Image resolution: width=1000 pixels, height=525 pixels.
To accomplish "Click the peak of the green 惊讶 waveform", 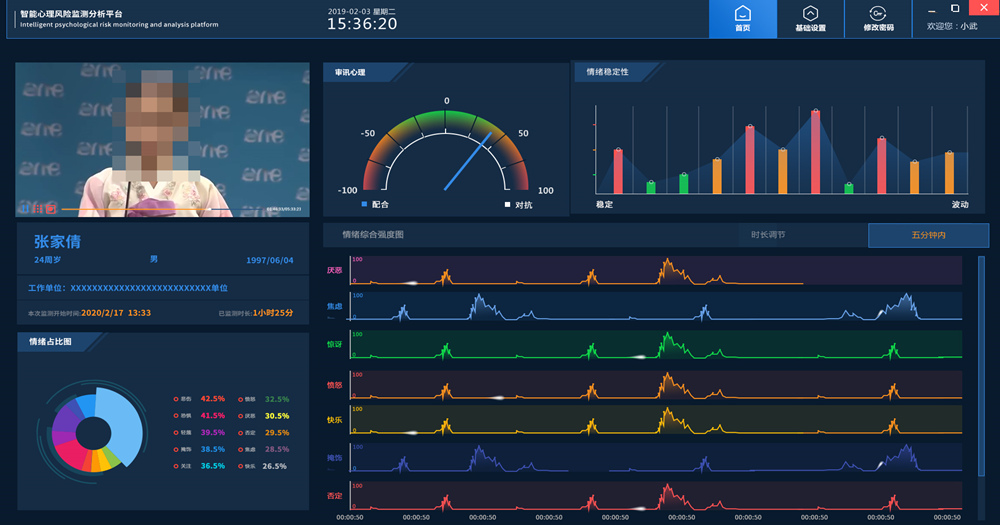I will click(666, 334).
